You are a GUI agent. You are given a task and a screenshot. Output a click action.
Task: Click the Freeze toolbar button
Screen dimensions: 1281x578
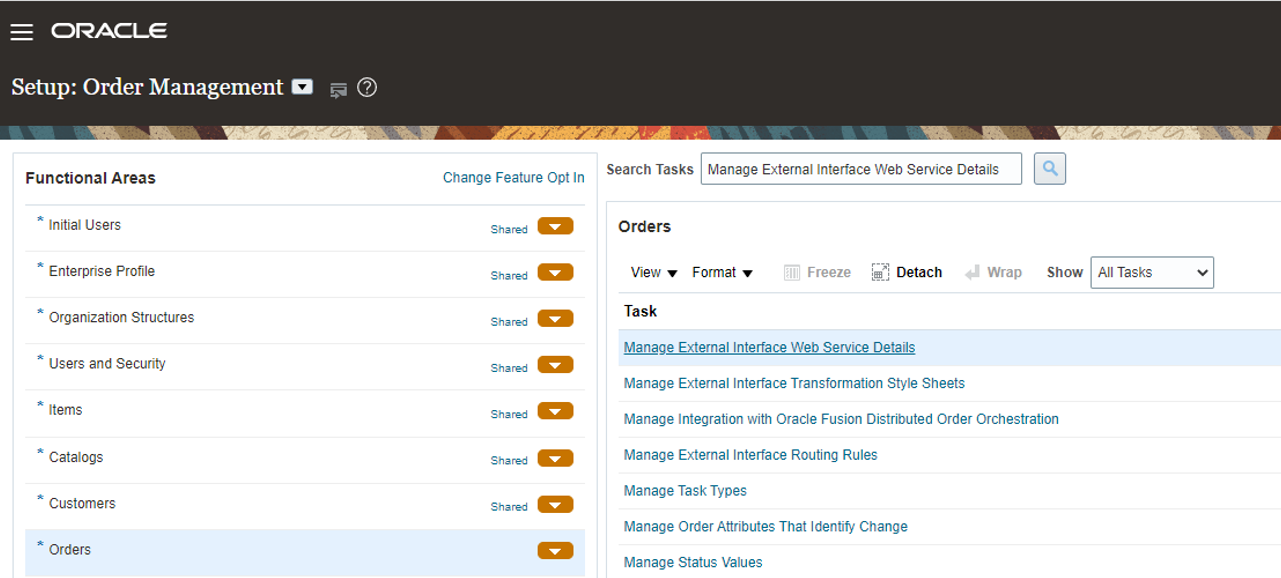point(817,272)
